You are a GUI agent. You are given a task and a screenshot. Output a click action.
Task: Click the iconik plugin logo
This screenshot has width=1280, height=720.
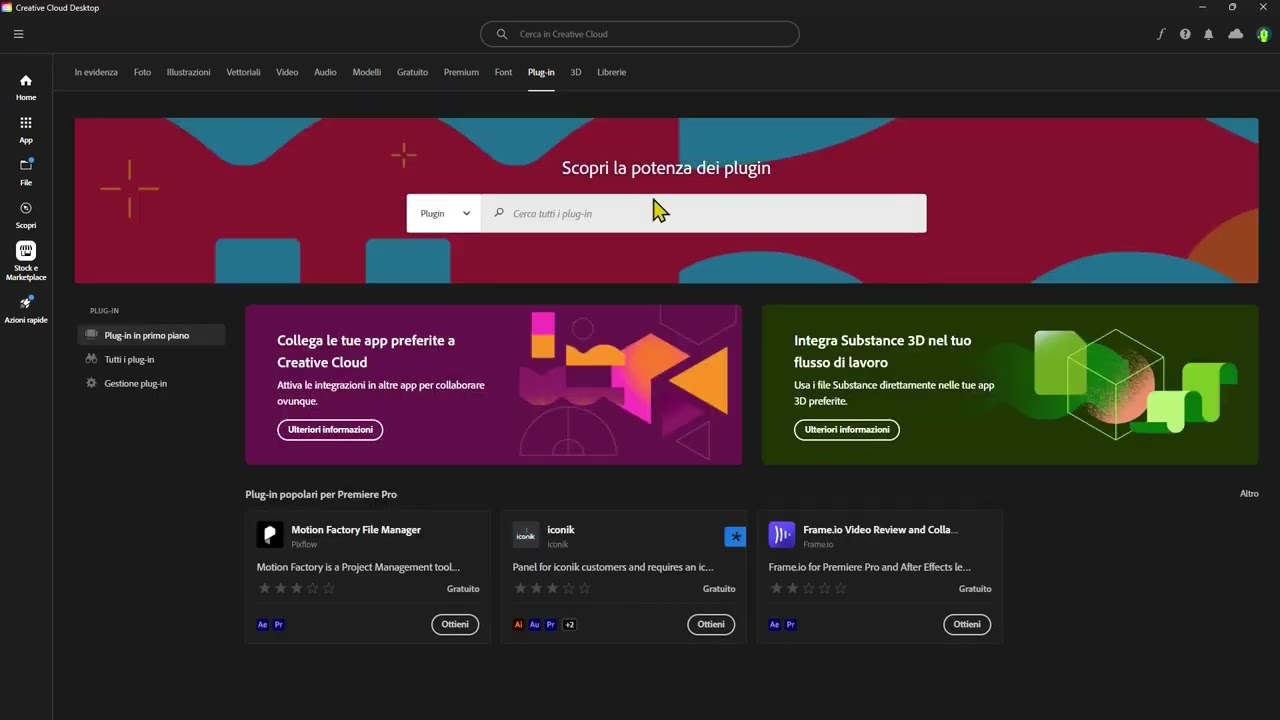526,535
